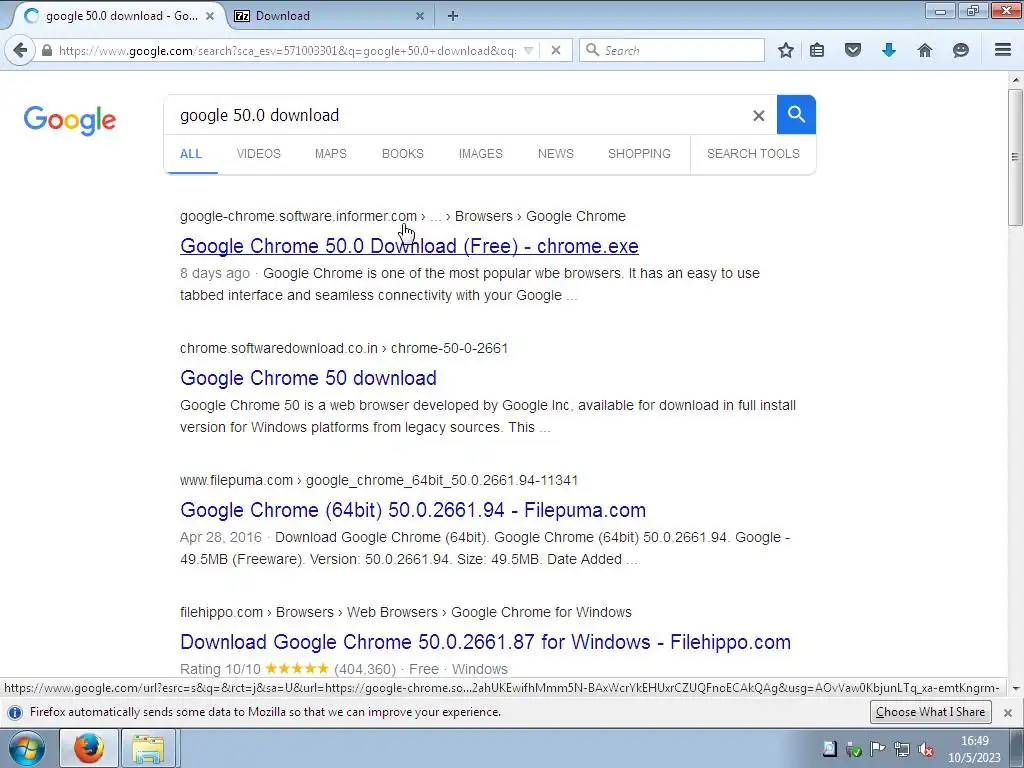Viewport: 1024px width, 768px height.
Task: Dismiss the Firefox data notification bar
Action: (x=1008, y=712)
